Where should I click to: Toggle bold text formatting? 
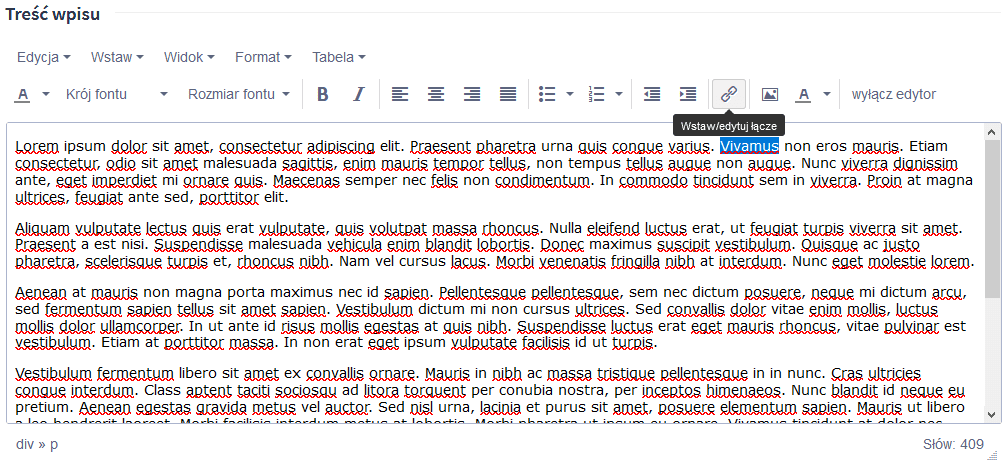point(323,94)
